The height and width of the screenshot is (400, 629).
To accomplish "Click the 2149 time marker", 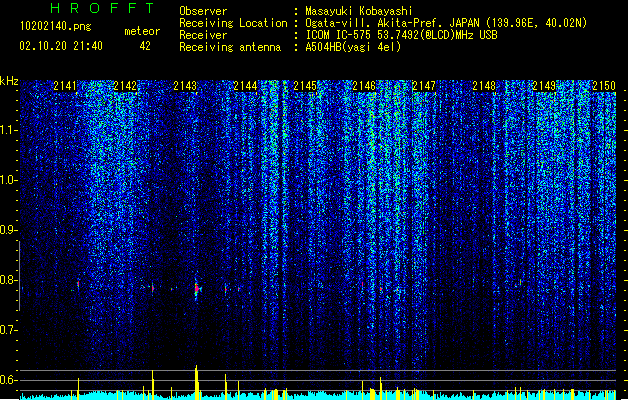I will pos(544,86).
